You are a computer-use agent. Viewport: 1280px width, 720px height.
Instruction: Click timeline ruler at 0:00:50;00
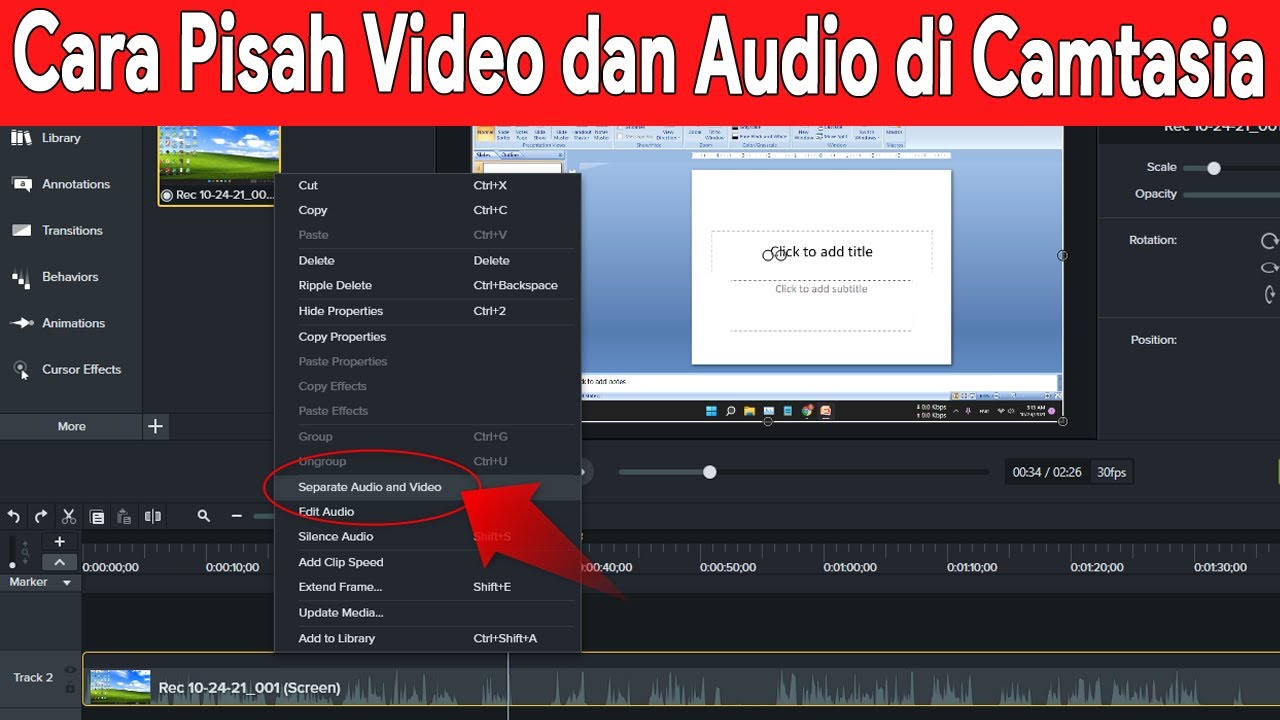click(727, 567)
